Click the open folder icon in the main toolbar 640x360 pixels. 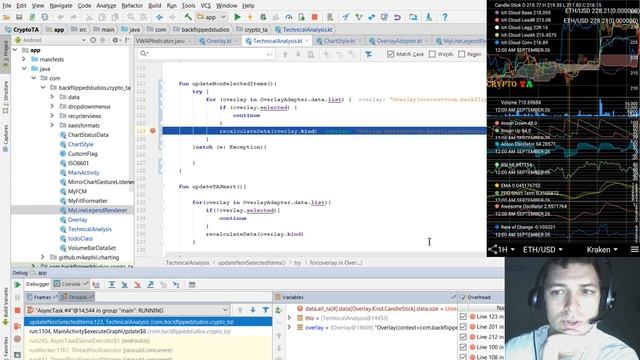[6, 17]
